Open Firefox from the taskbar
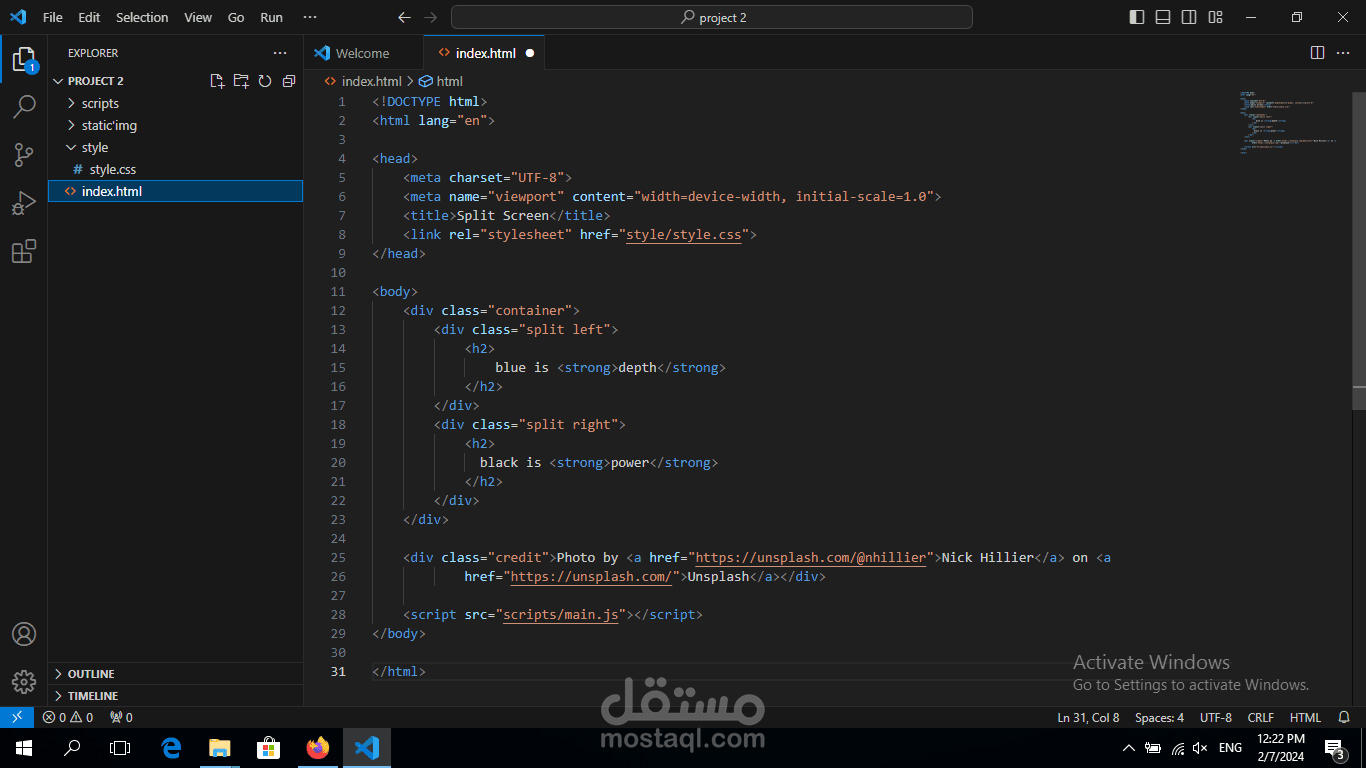This screenshot has width=1366, height=768. coord(318,748)
